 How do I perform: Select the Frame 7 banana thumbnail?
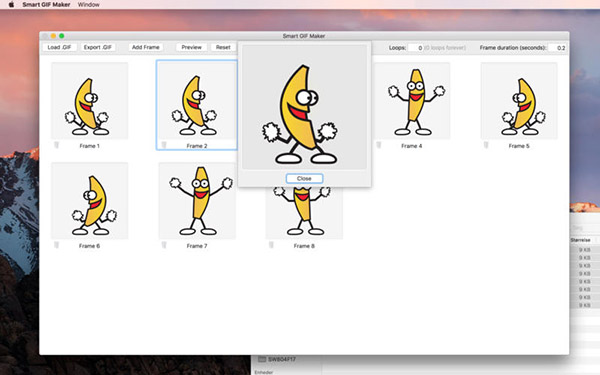coord(197,201)
